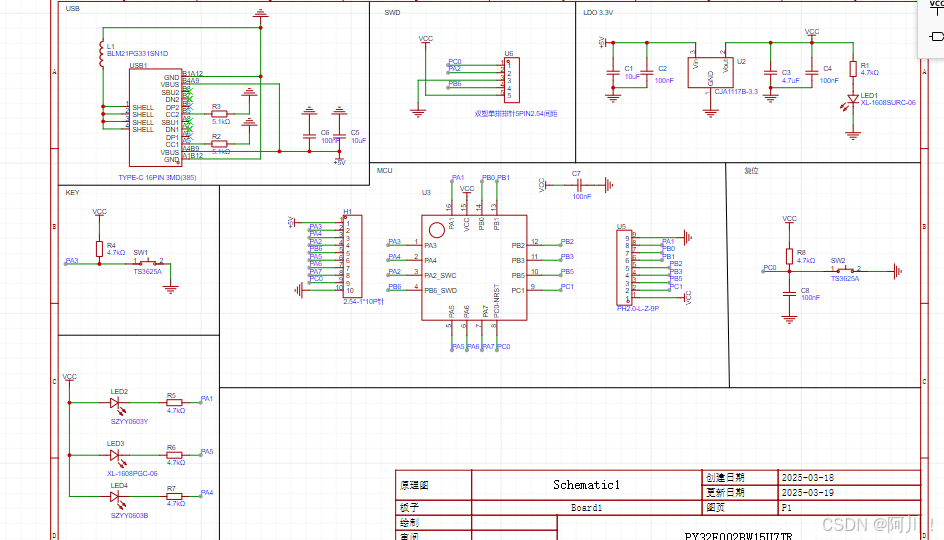Select capacitor C1 in the LDO block

click(613, 73)
